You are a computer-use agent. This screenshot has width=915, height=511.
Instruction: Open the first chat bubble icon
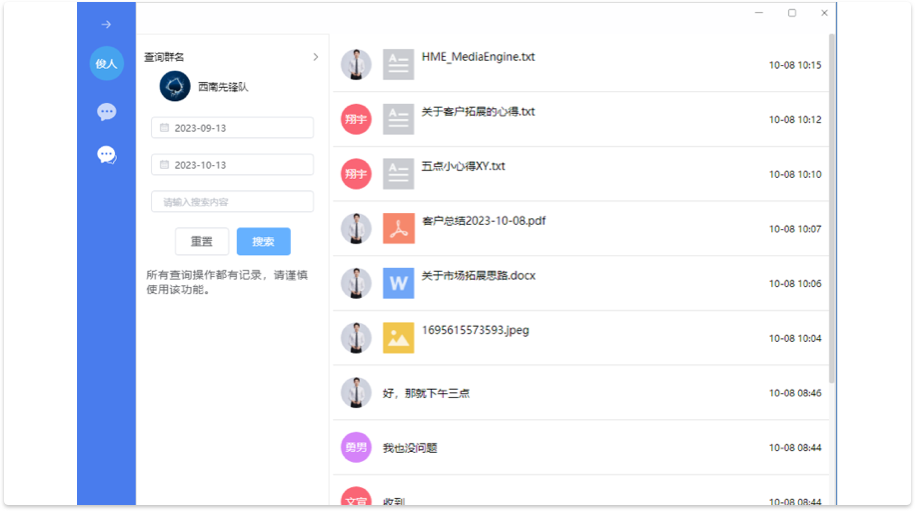(106, 112)
